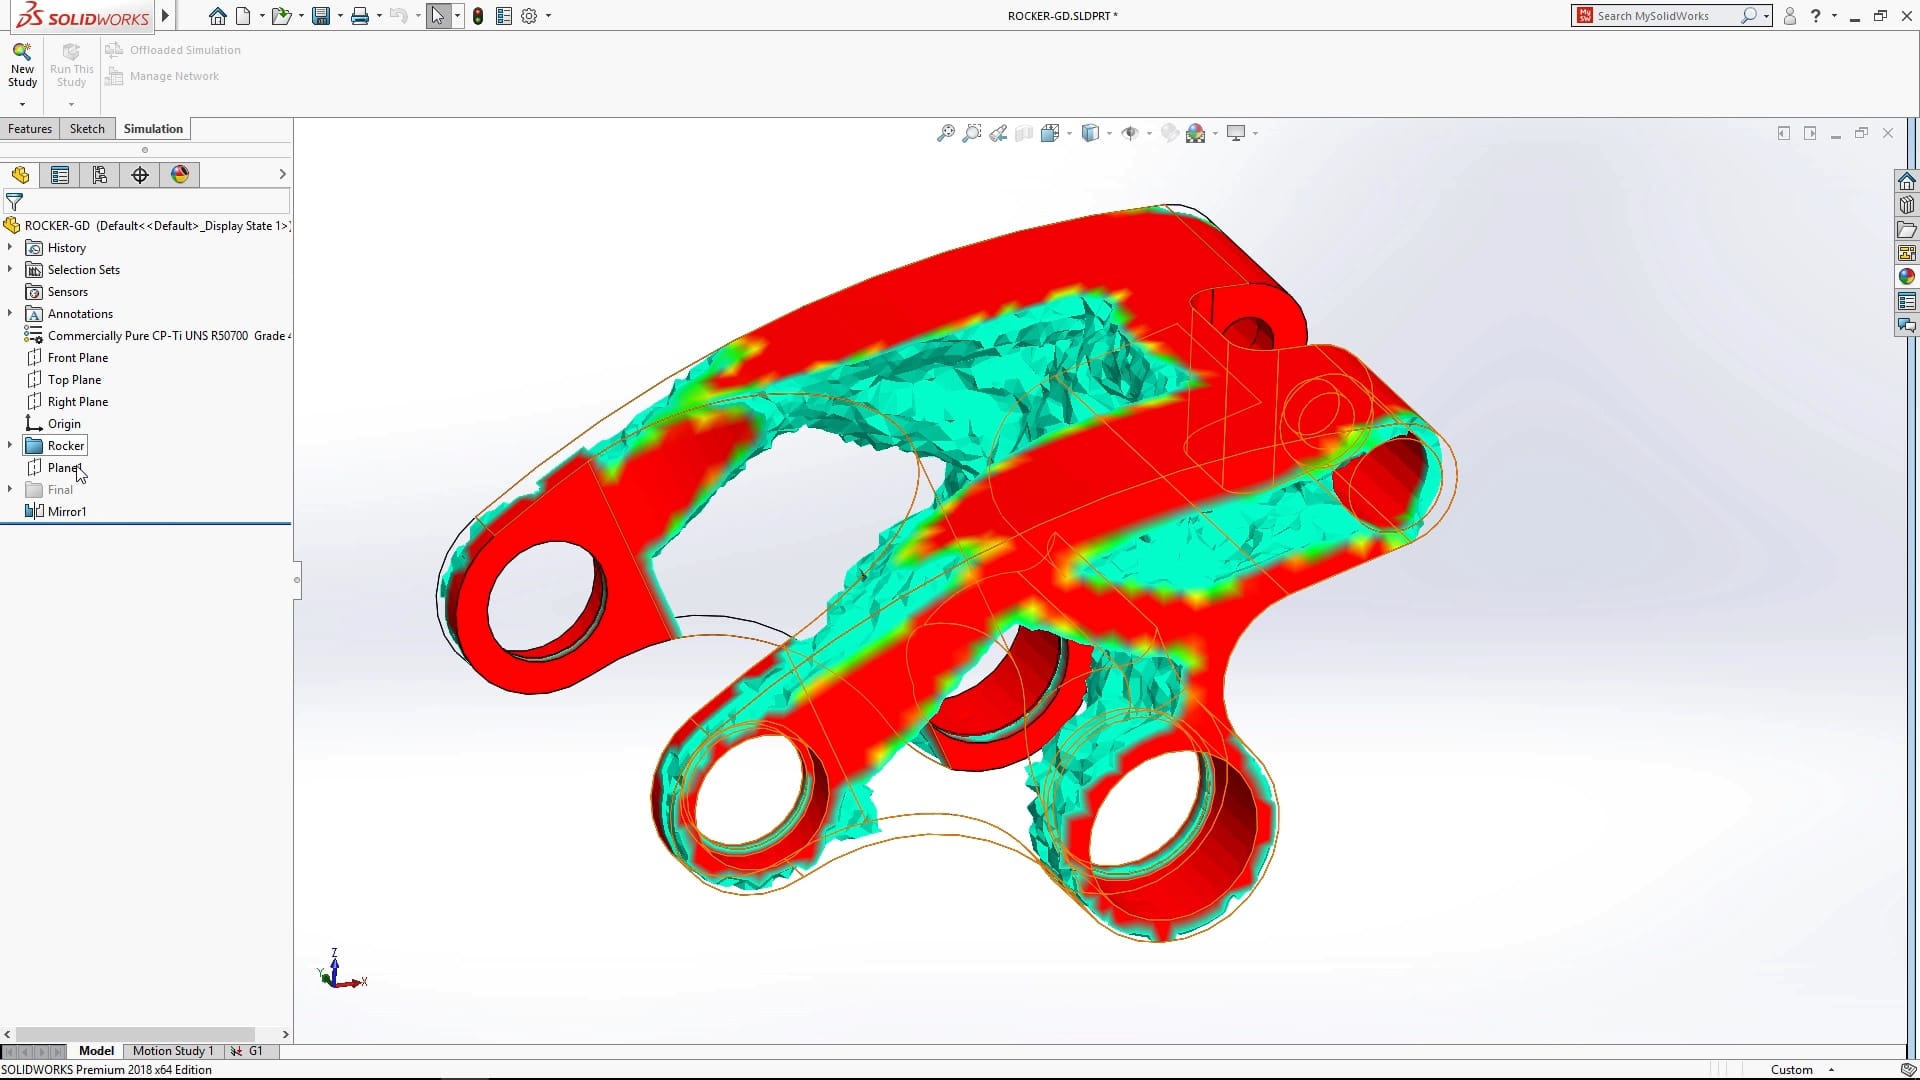Open the View Settings dropdown arrow
This screenshot has width=1920, height=1080.
point(1255,133)
